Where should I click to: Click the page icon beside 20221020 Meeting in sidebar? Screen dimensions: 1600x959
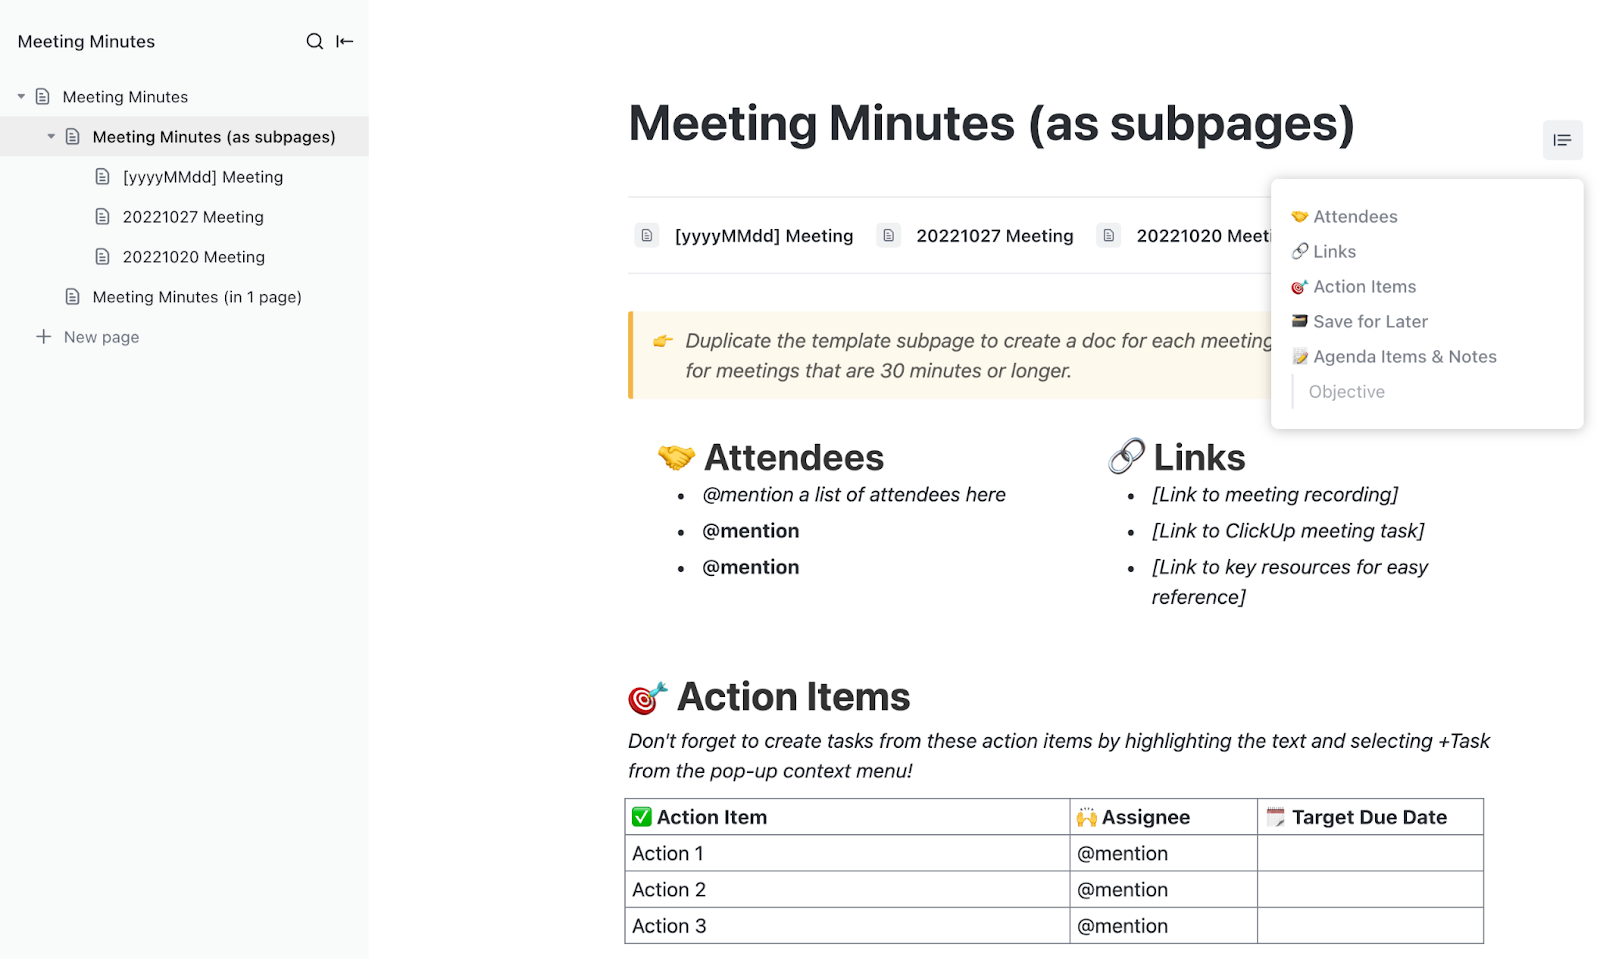click(102, 257)
